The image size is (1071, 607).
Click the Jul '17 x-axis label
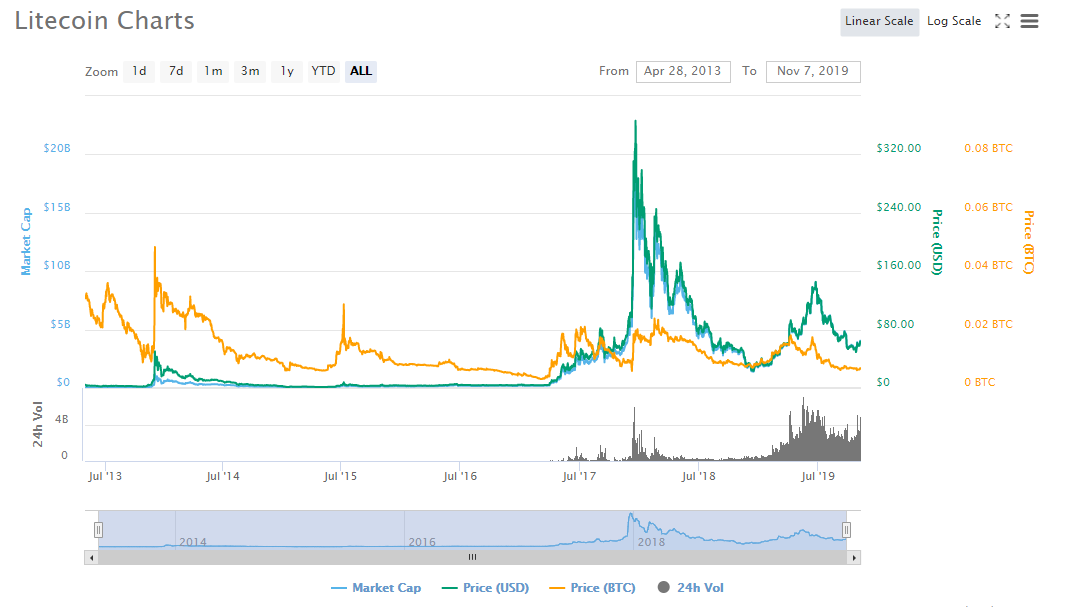pyautogui.click(x=579, y=477)
